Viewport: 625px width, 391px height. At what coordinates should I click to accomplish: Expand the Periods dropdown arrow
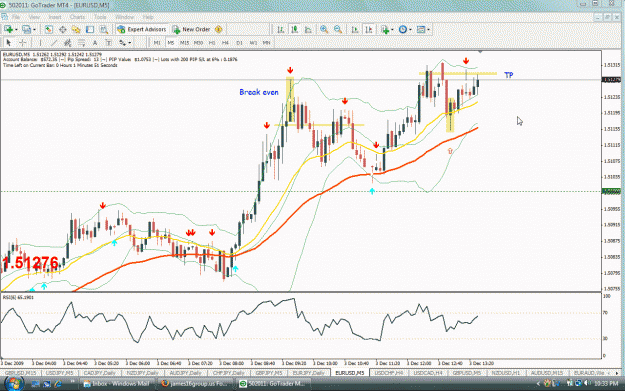[x=410, y=29]
